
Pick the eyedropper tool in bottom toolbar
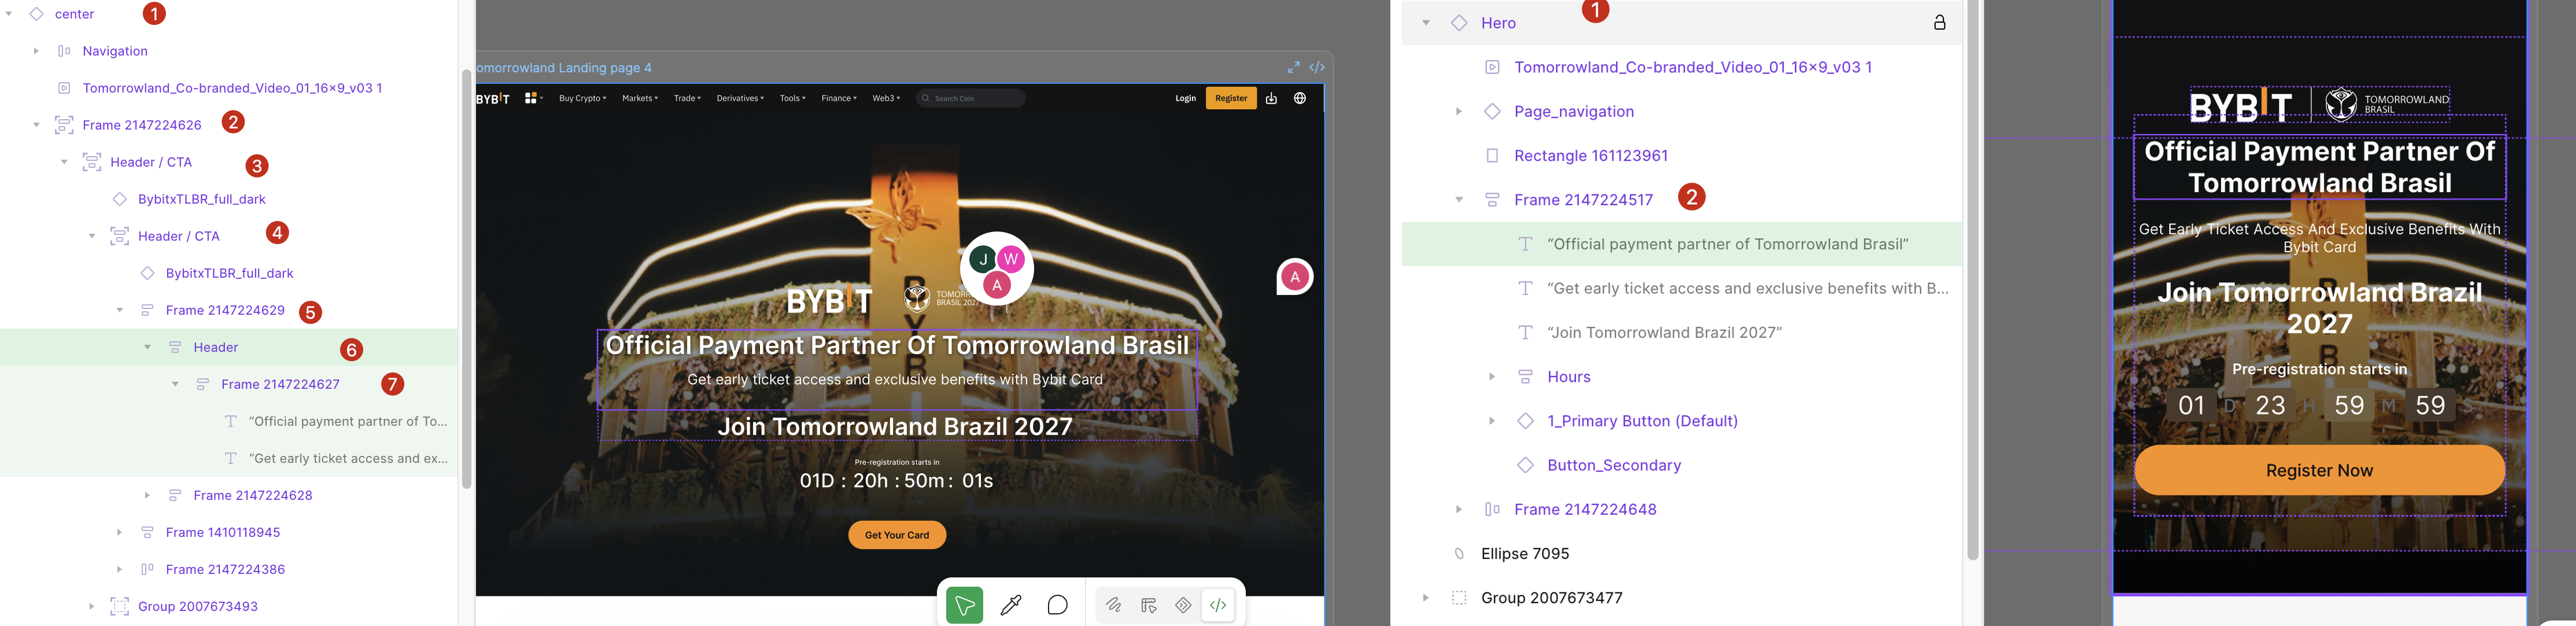(x=1011, y=605)
